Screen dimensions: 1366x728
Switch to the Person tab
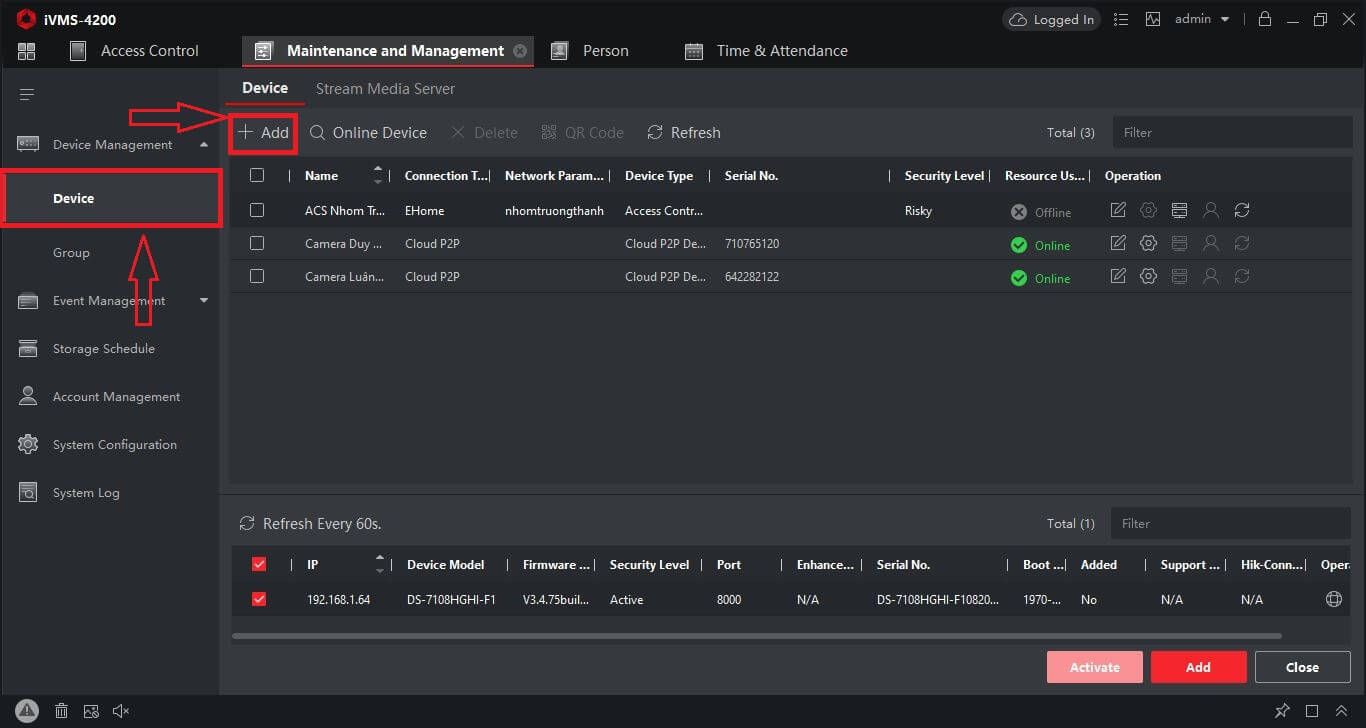[x=590, y=51]
